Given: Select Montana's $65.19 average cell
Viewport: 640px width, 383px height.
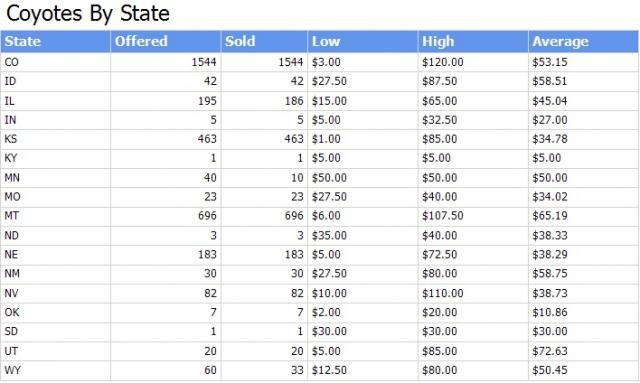Looking at the screenshot, I should tap(549, 216).
